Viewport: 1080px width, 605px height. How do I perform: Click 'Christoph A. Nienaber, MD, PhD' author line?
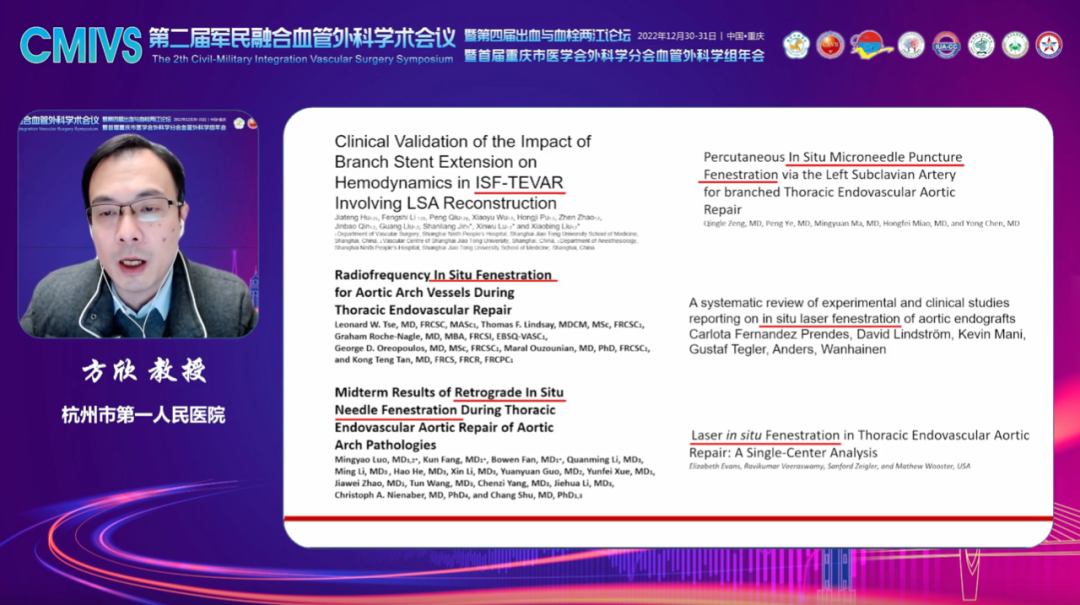[459, 495]
